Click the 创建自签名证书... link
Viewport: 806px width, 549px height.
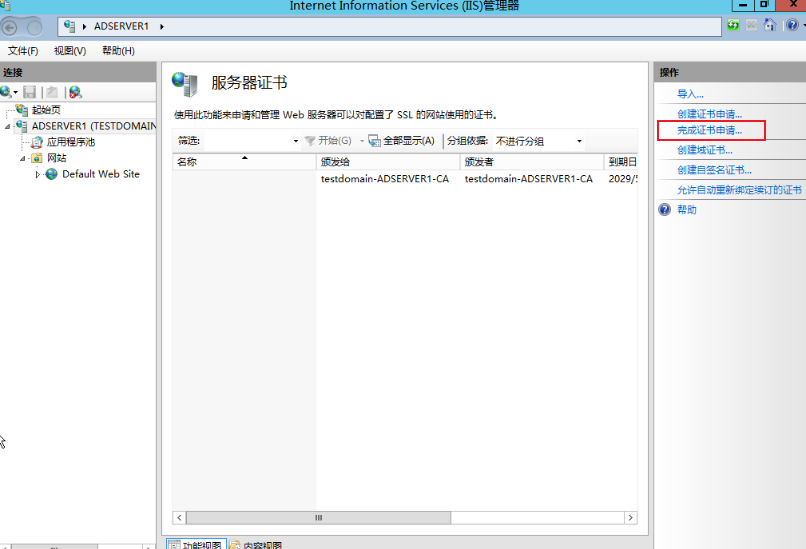pyautogui.click(x=715, y=170)
